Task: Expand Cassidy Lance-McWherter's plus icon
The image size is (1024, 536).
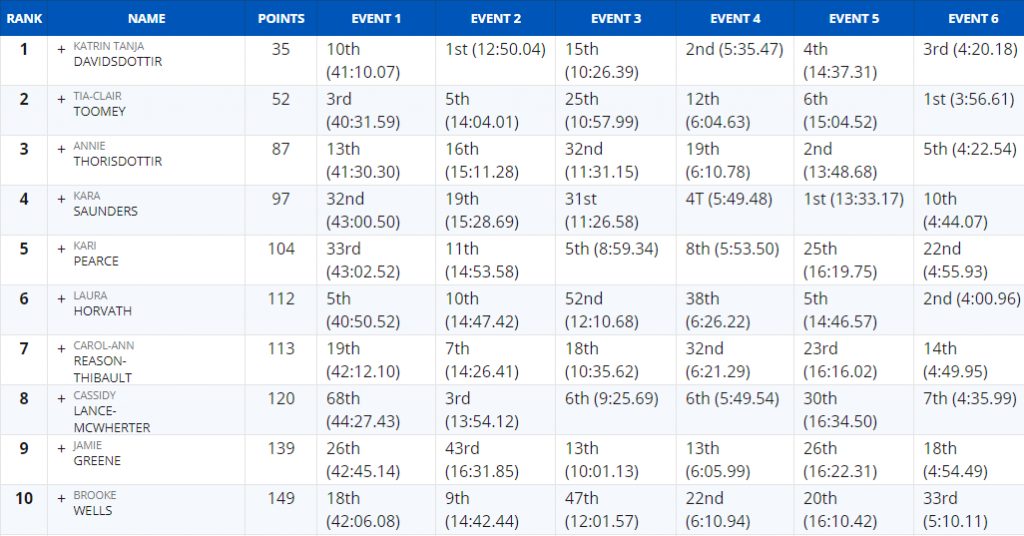Action: coord(61,399)
